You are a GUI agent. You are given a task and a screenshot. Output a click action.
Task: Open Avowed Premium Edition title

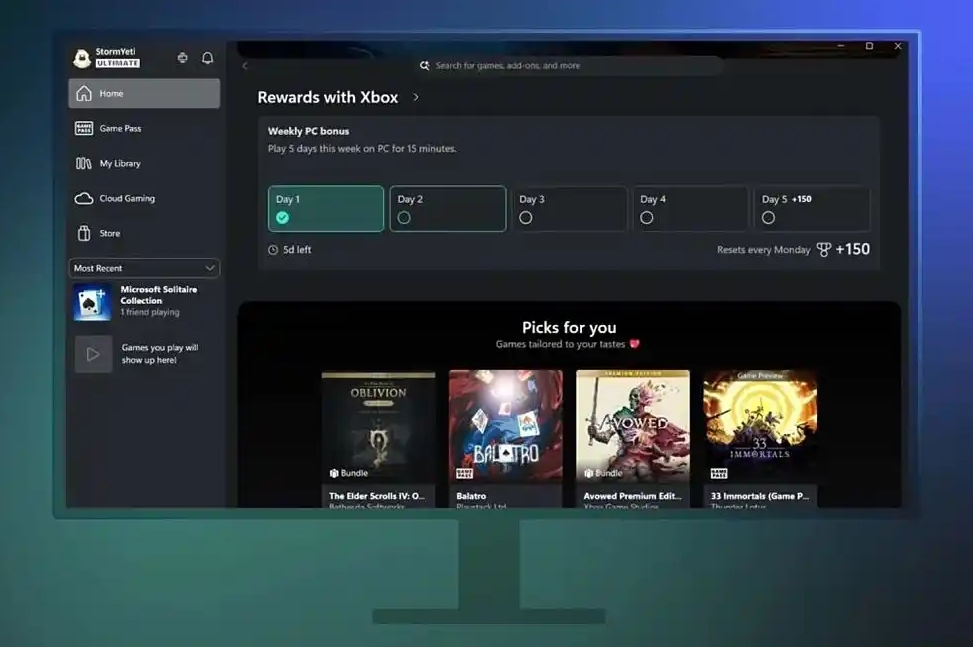click(x=632, y=496)
